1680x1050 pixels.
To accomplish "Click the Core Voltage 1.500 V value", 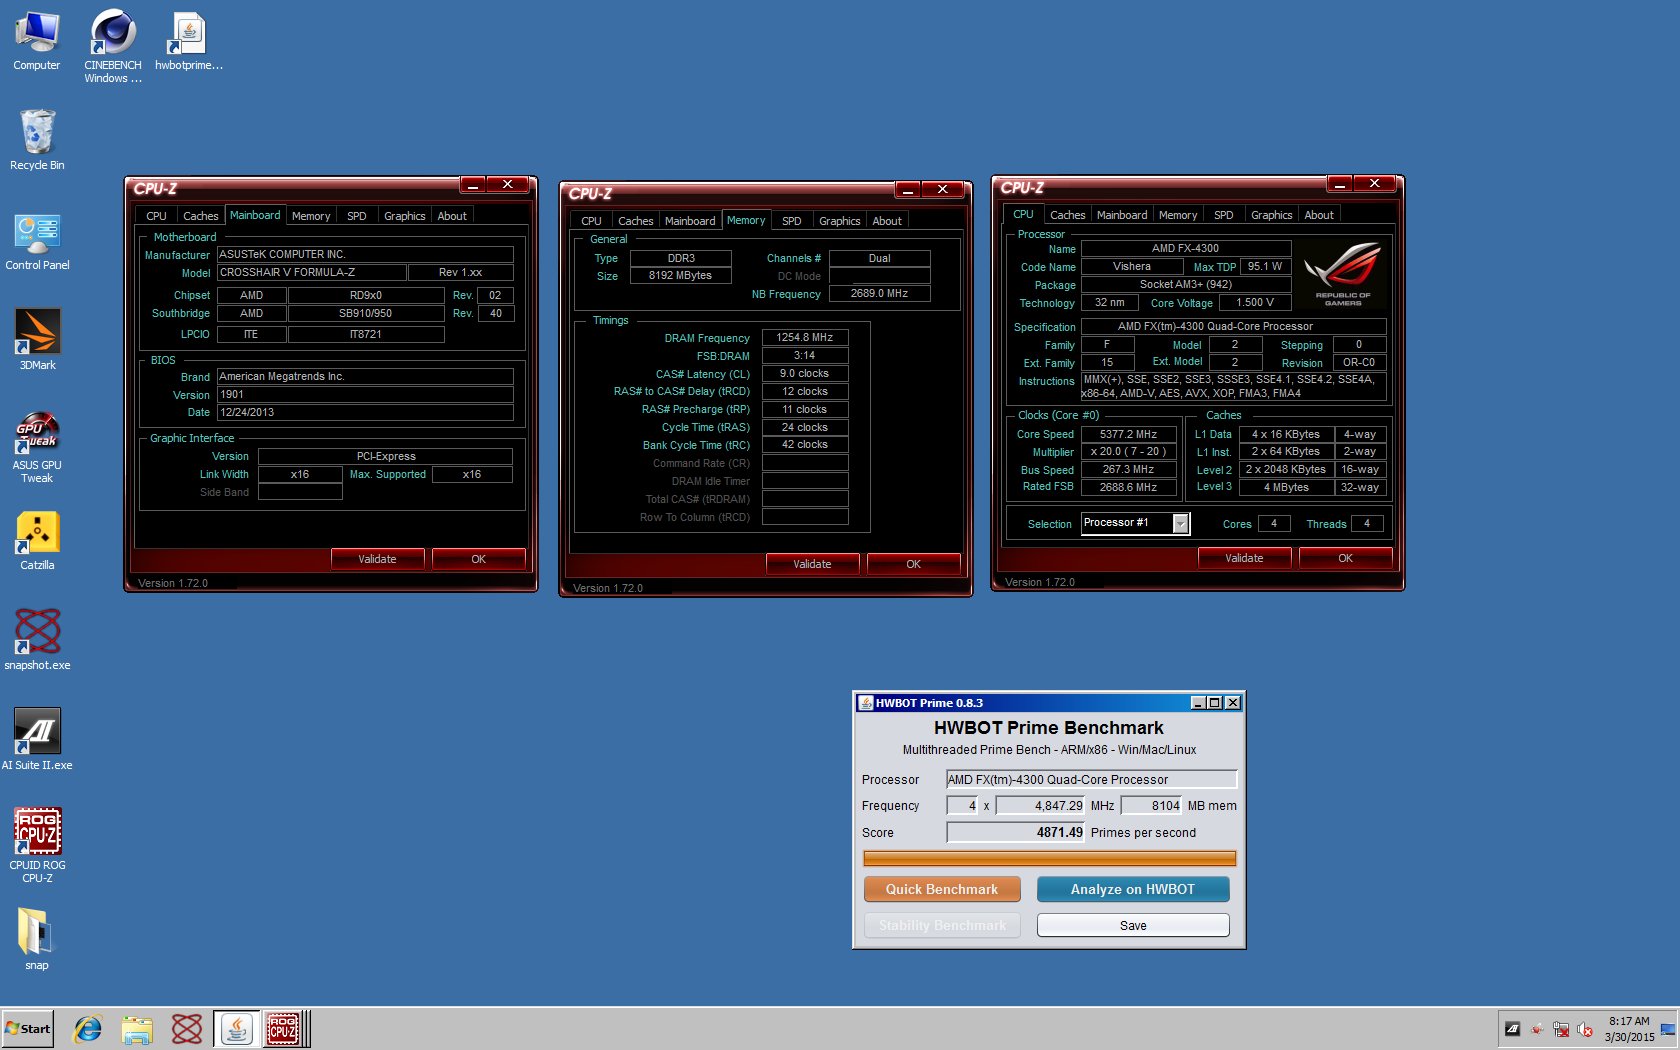I will [x=1255, y=302].
